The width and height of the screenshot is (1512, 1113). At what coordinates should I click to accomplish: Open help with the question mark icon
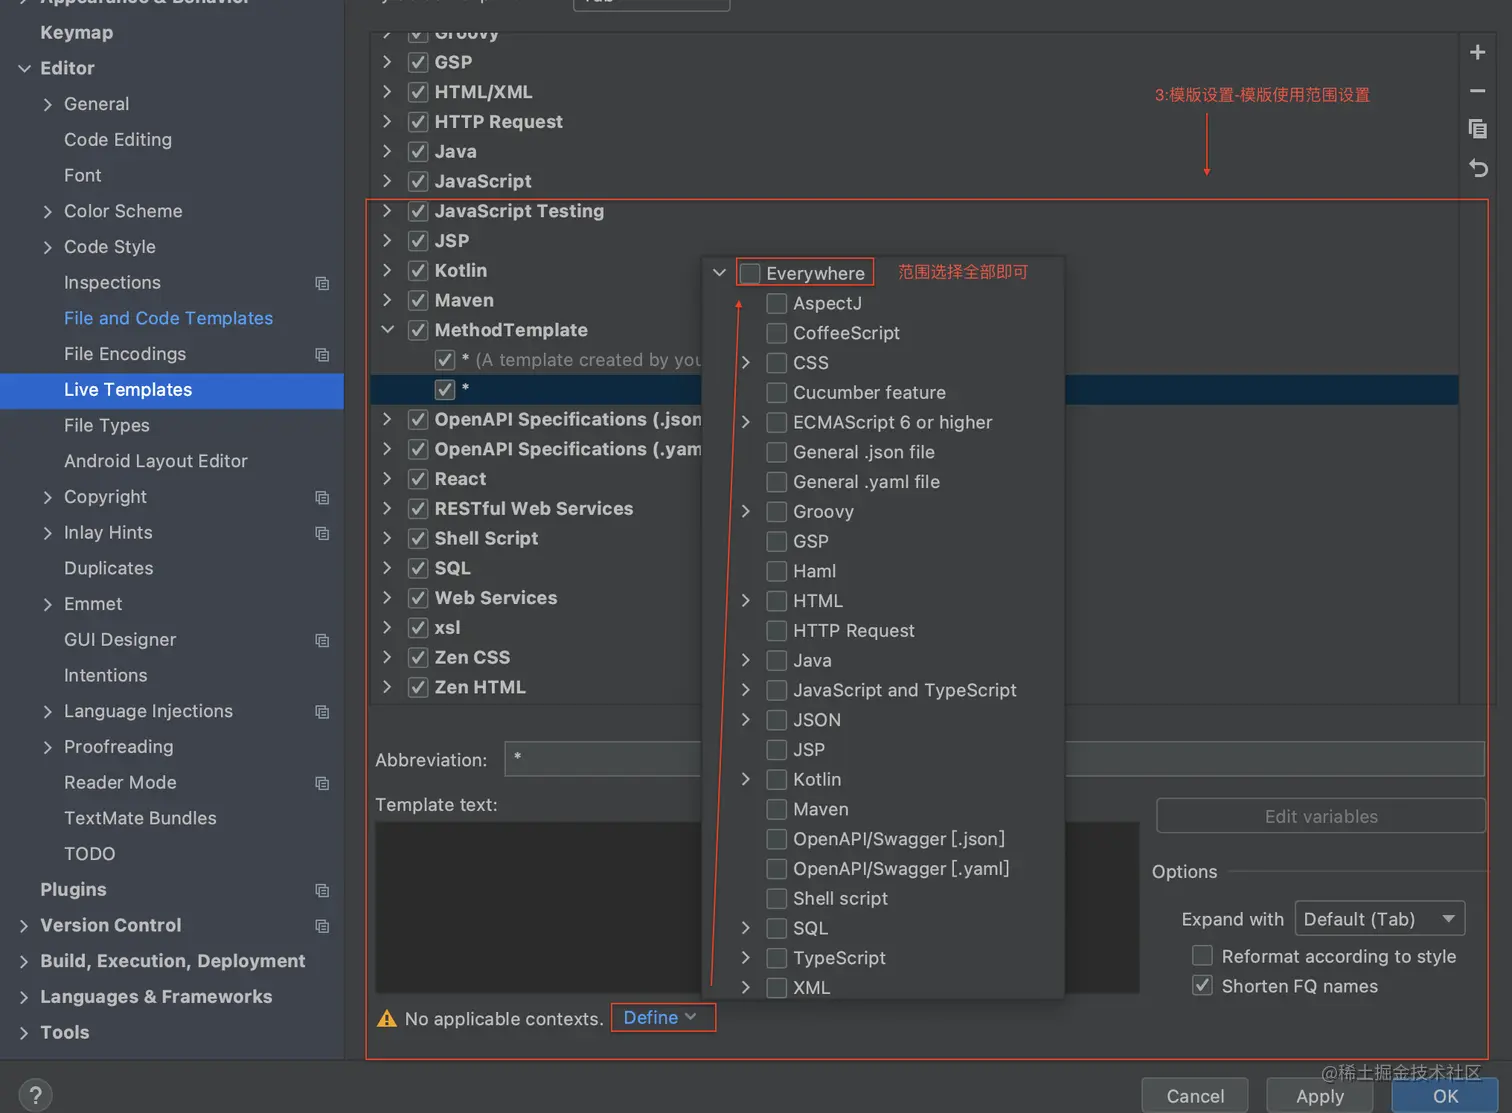(x=35, y=1095)
